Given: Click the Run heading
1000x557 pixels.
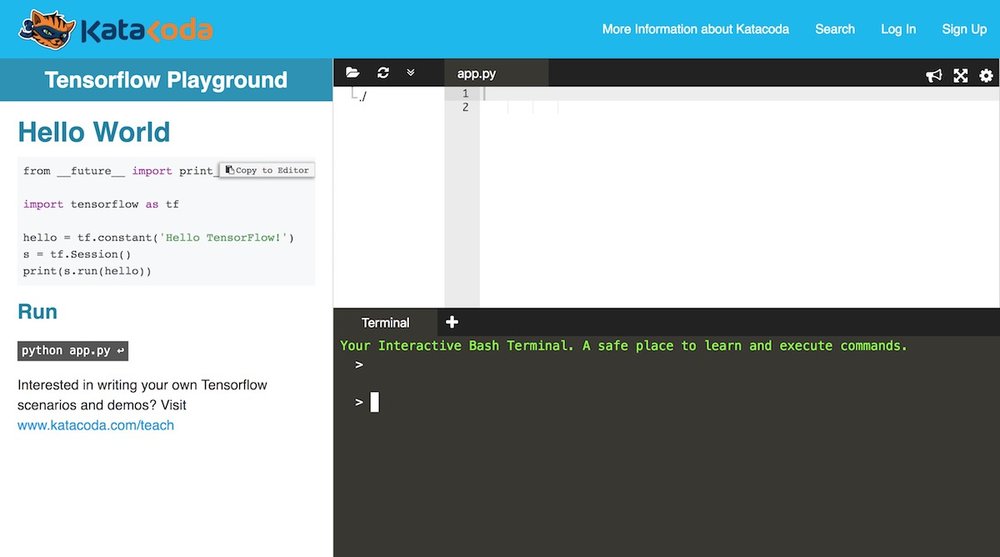Looking at the screenshot, I should pyautogui.click(x=38, y=312).
